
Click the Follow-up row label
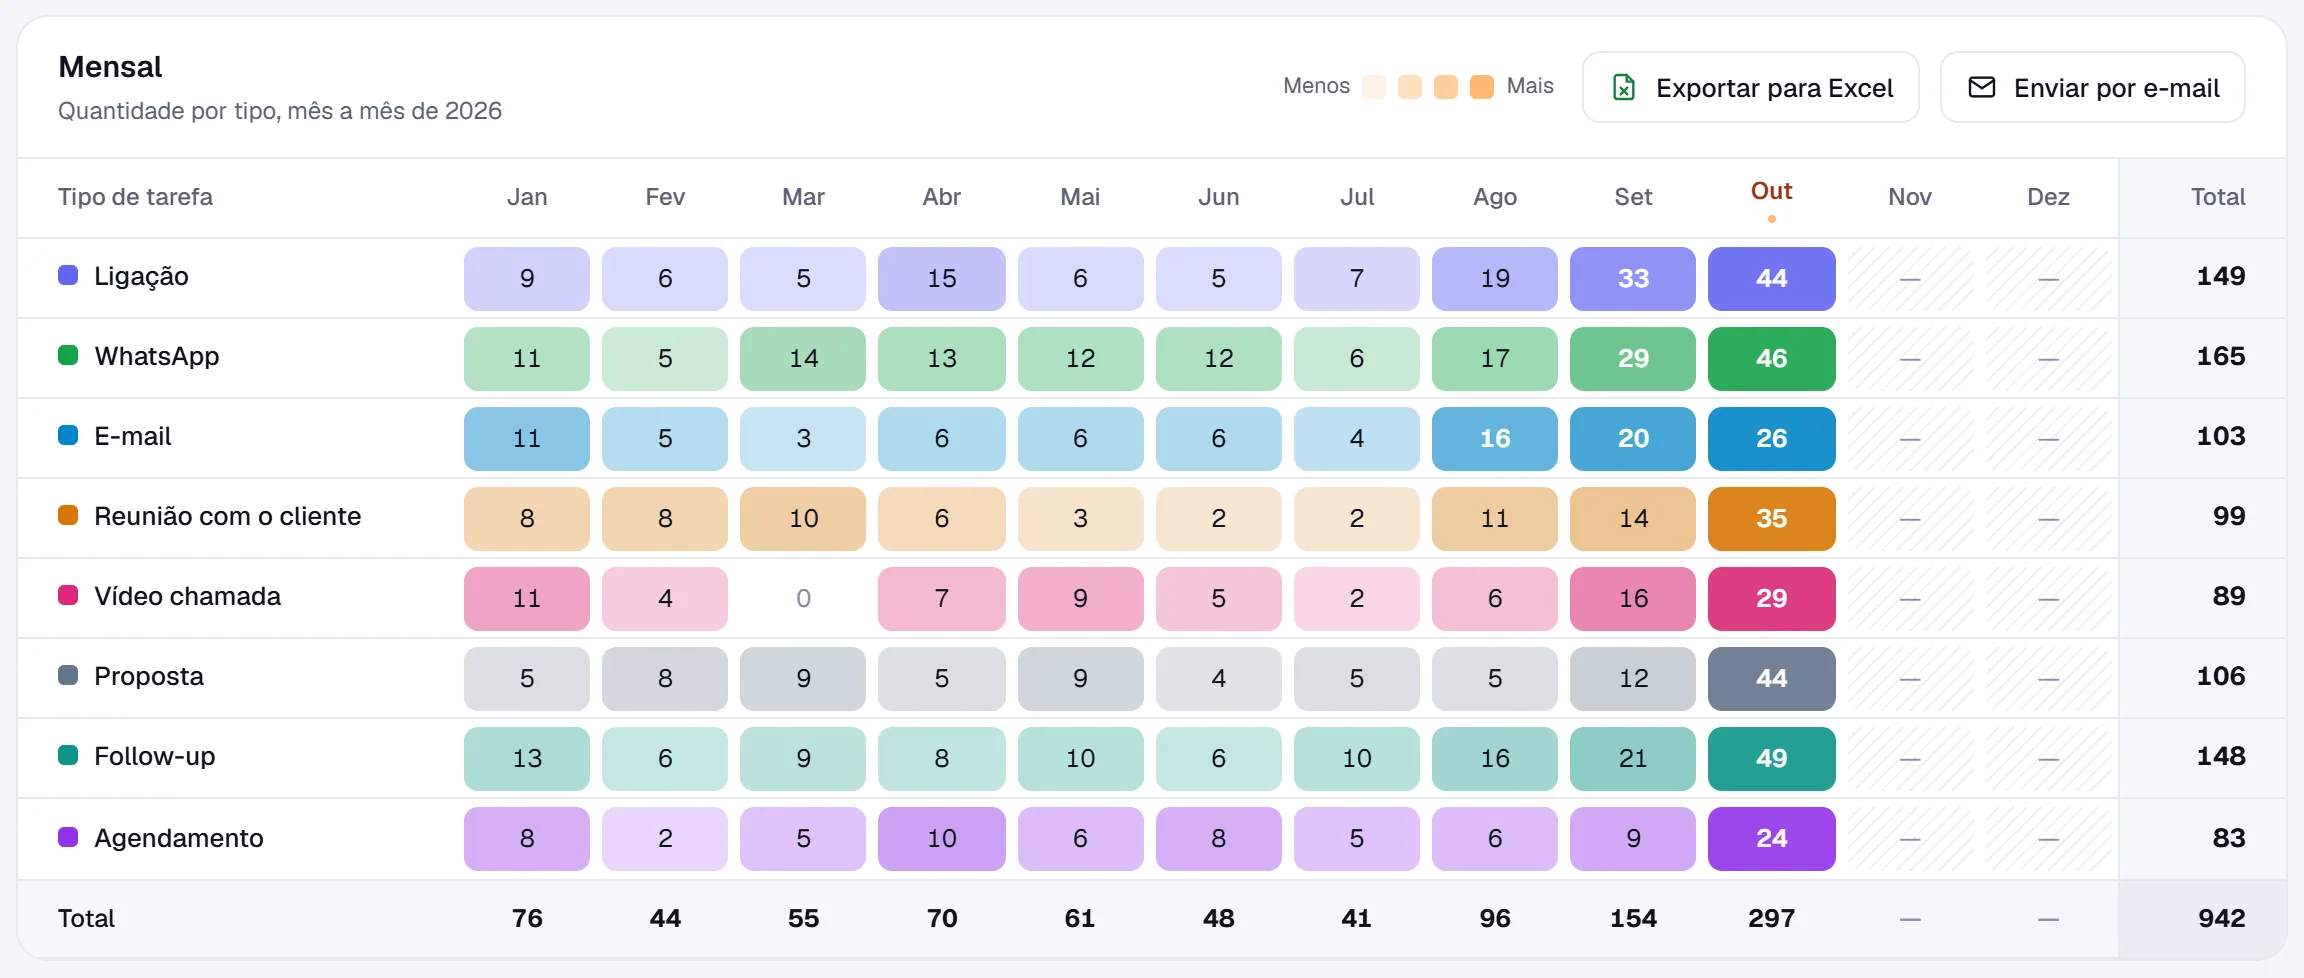[x=155, y=756]
